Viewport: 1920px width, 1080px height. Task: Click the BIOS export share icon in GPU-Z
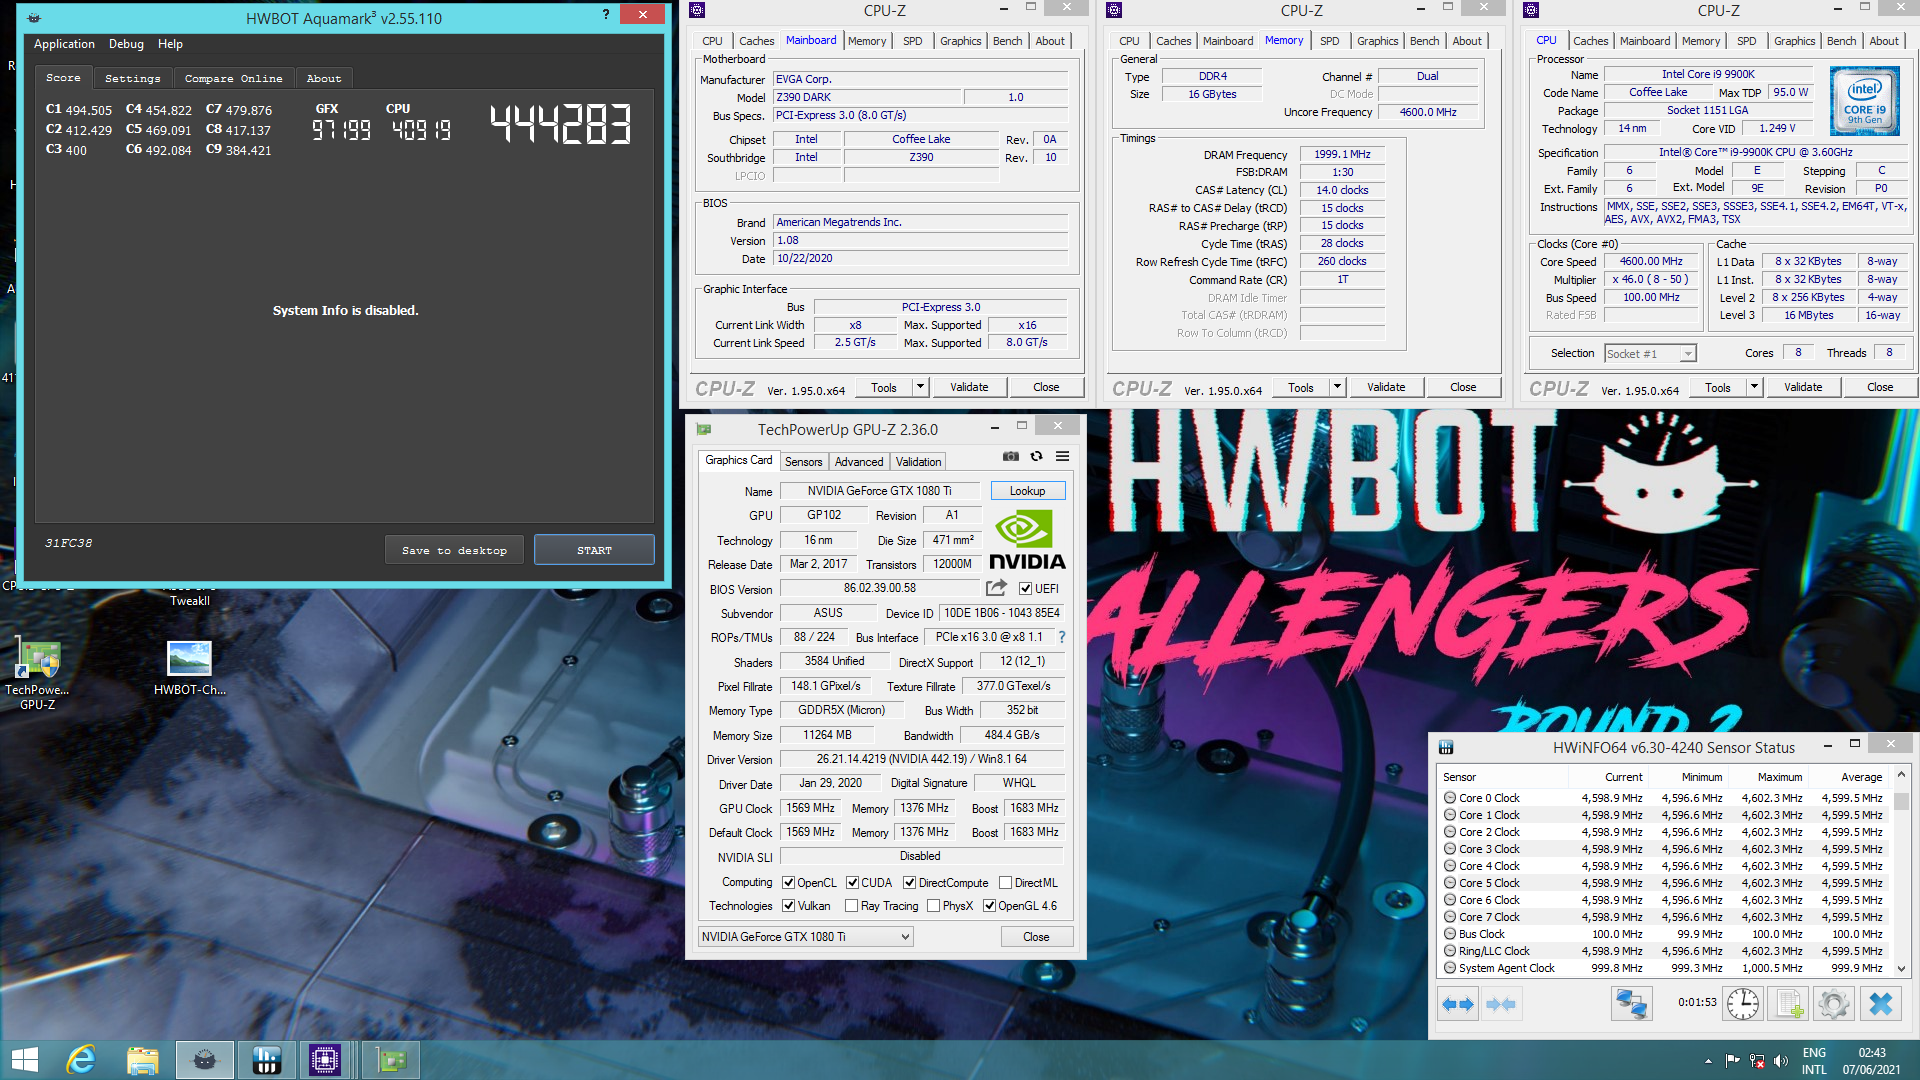(x=996, y=588)
